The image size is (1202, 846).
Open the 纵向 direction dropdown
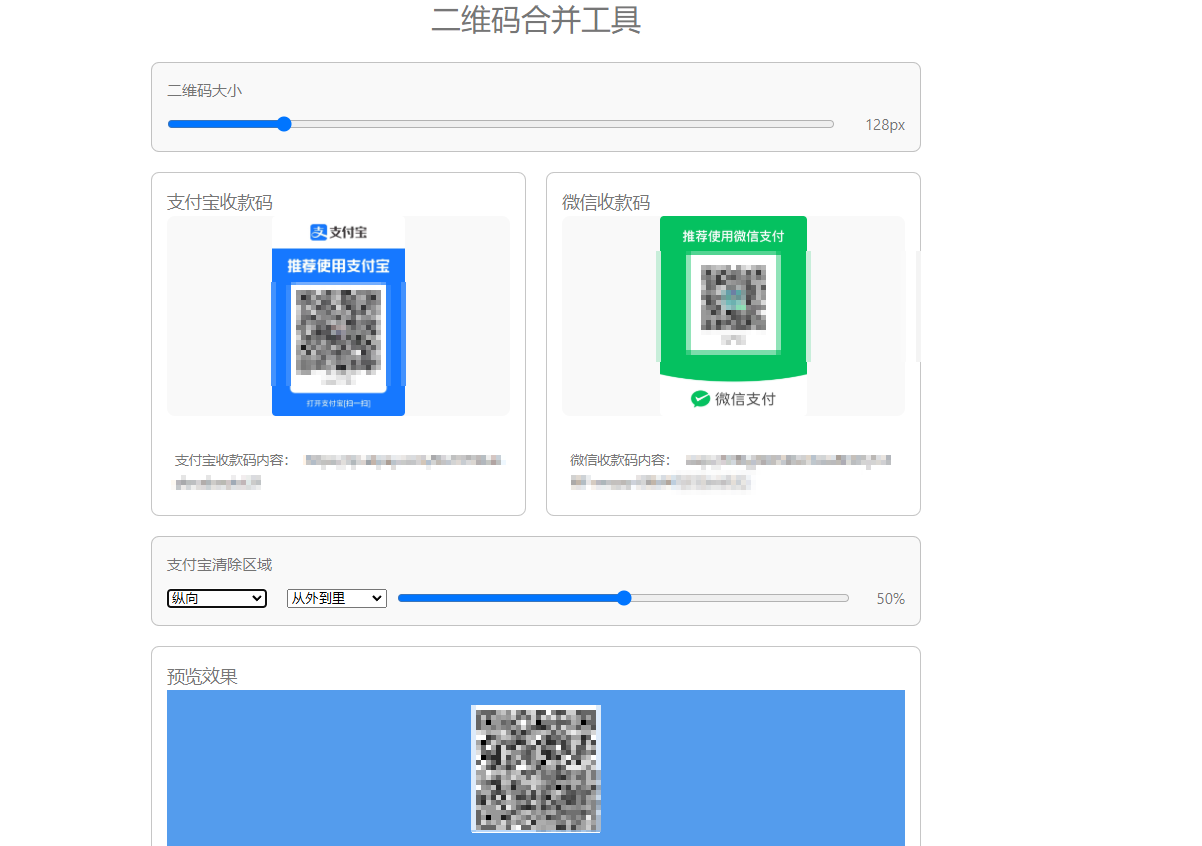click(x=217, y=598)
